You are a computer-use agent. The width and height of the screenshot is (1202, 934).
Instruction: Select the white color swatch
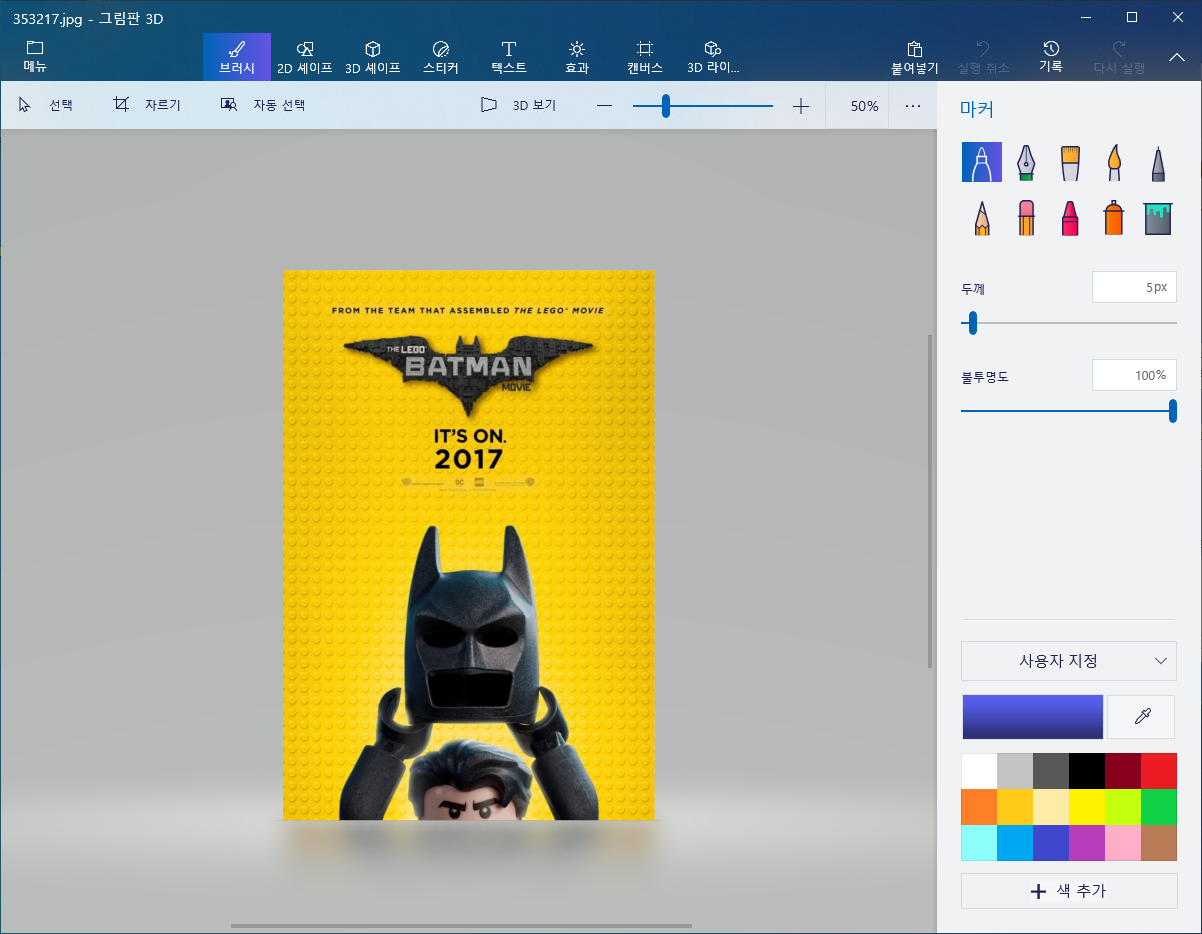[979, 771]
